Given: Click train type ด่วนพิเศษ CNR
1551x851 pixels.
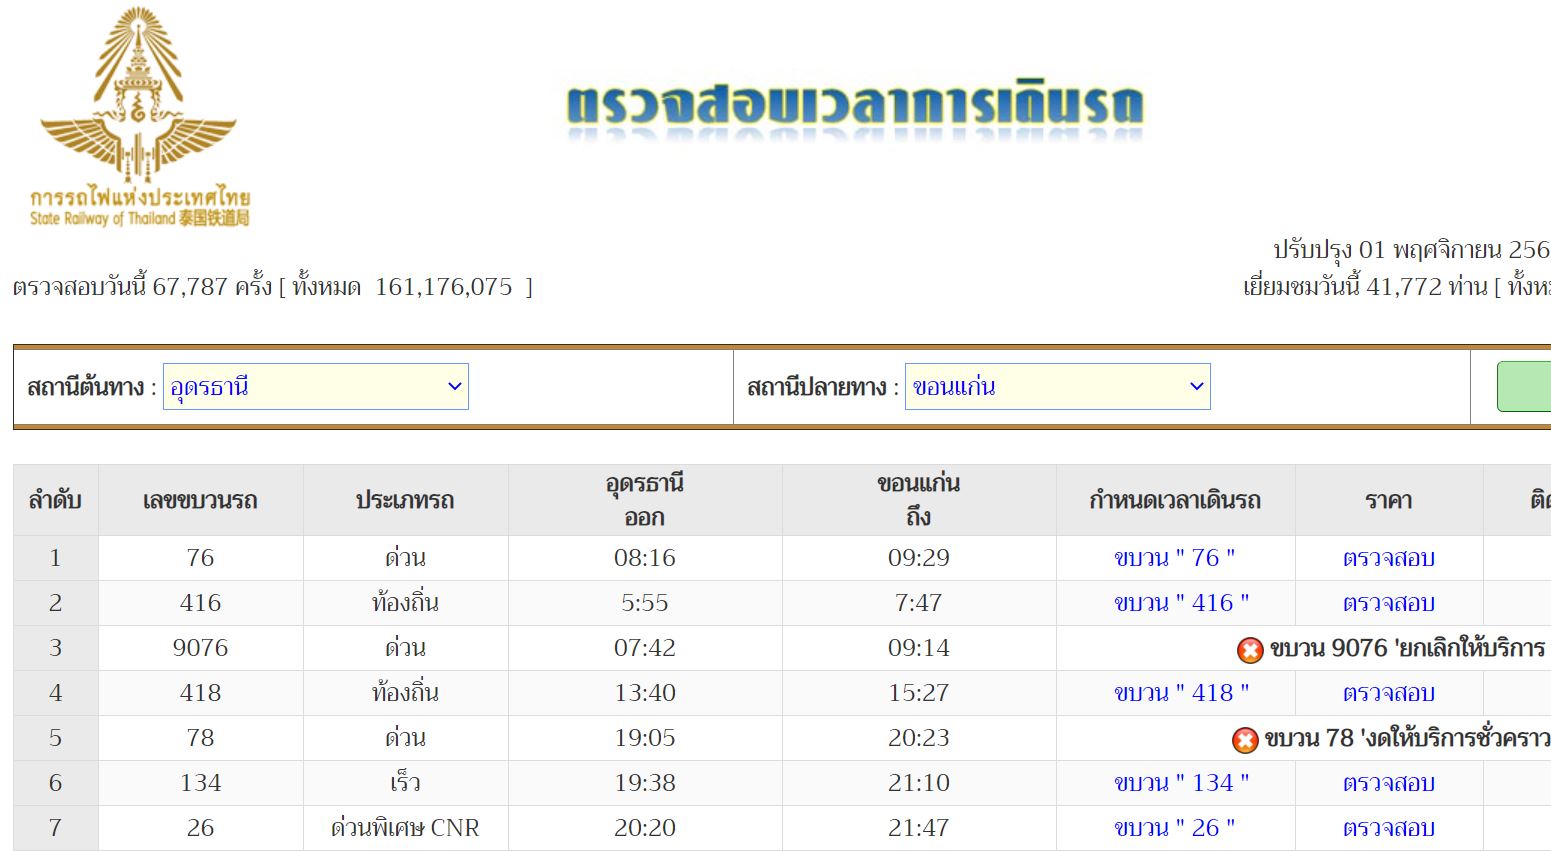Looking at the screenshot, I should (x=405, y=828).
